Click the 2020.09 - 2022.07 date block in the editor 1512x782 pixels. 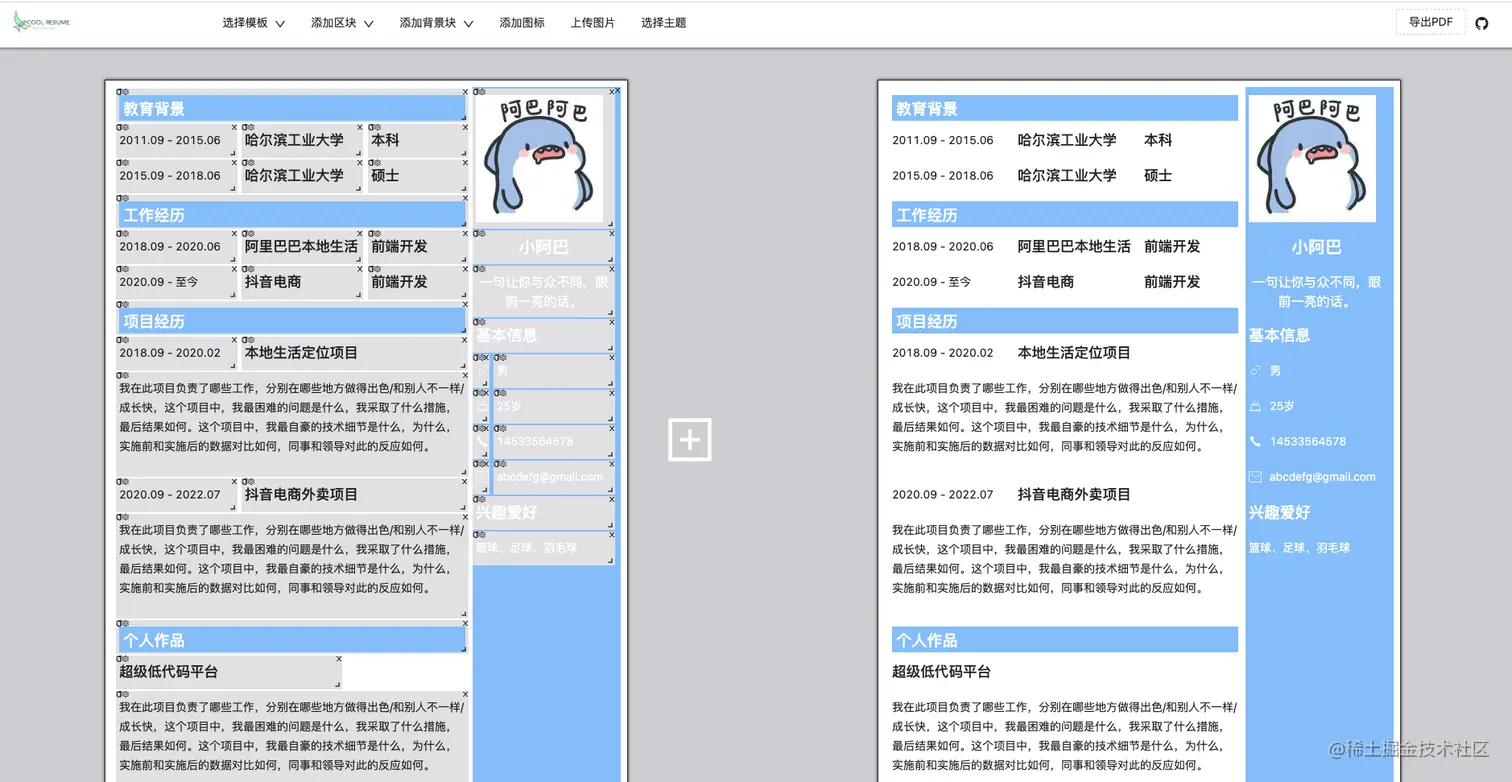pos(177,495)
